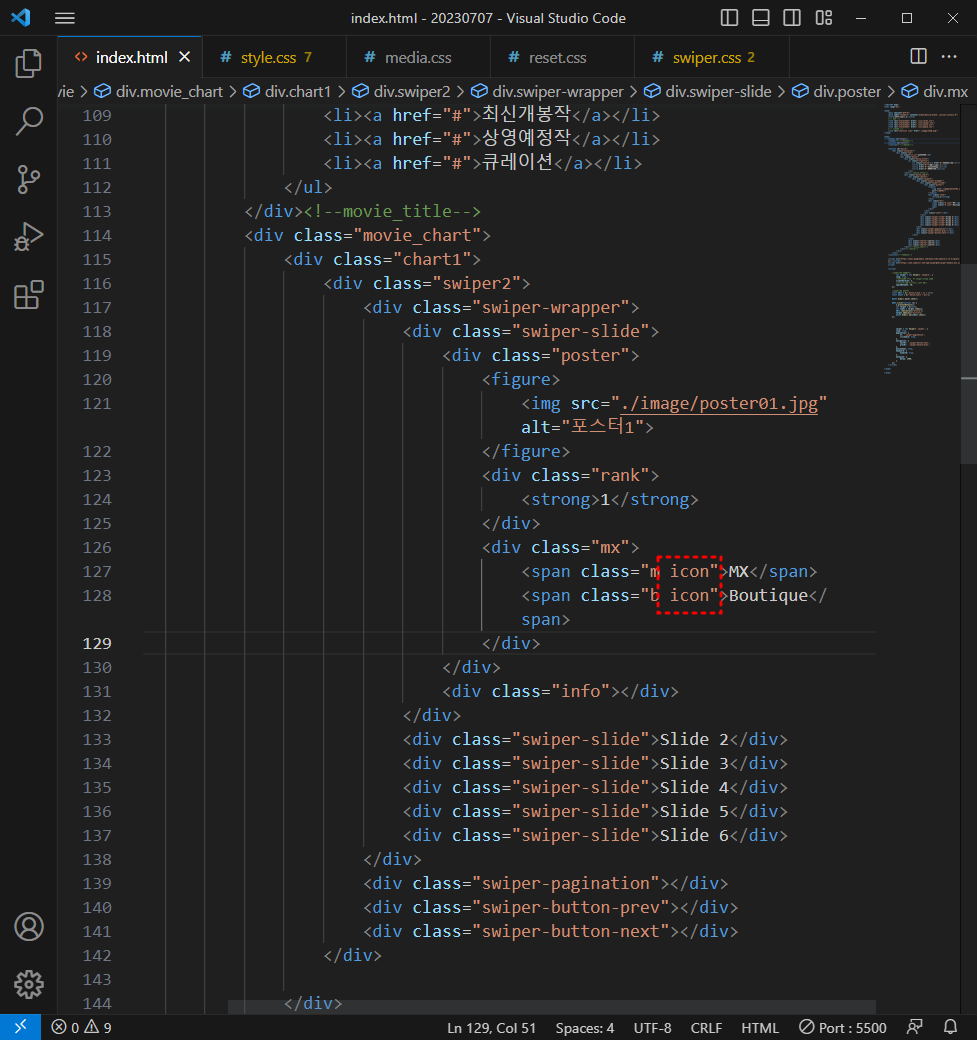Open Problems via errors and warnings count
The height and width of the screenshot is (1040, 977).
point(82,1027)
